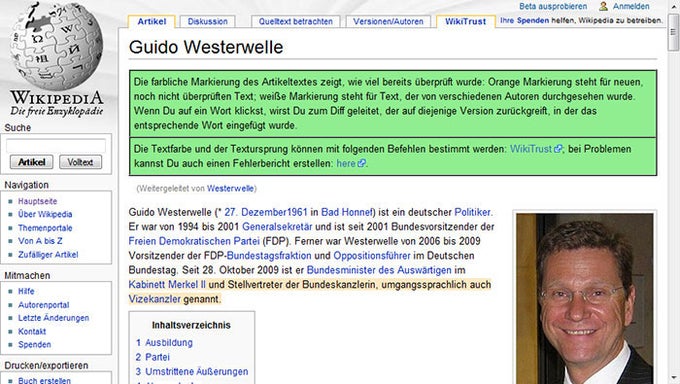Click the user icon beside Anmelden

pyautogui.click(x=603, y=6)
